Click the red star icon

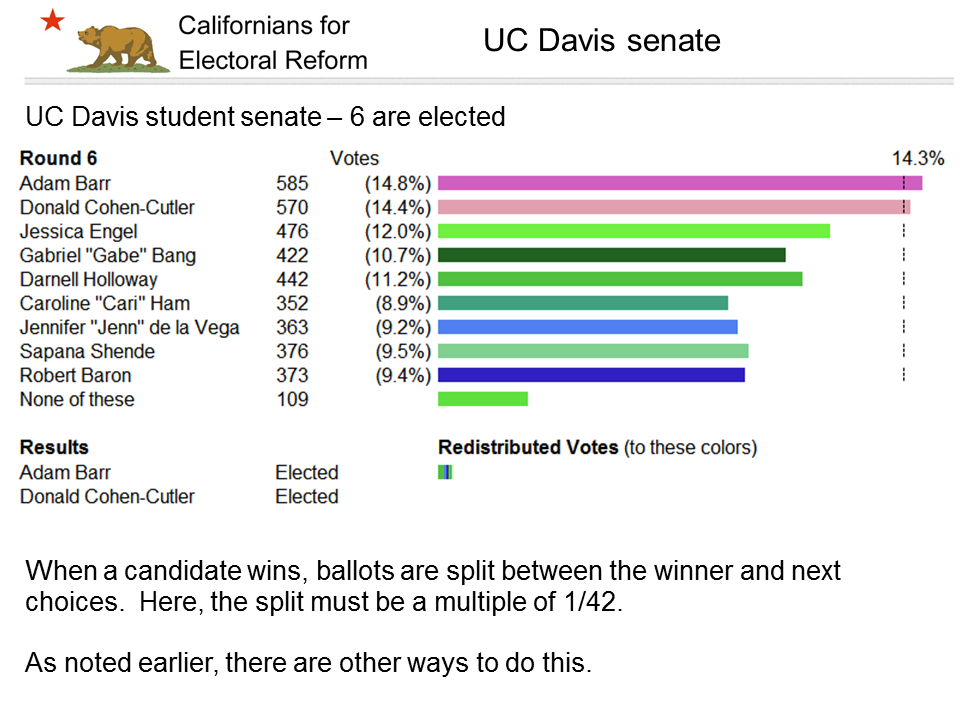pos(53,20)
